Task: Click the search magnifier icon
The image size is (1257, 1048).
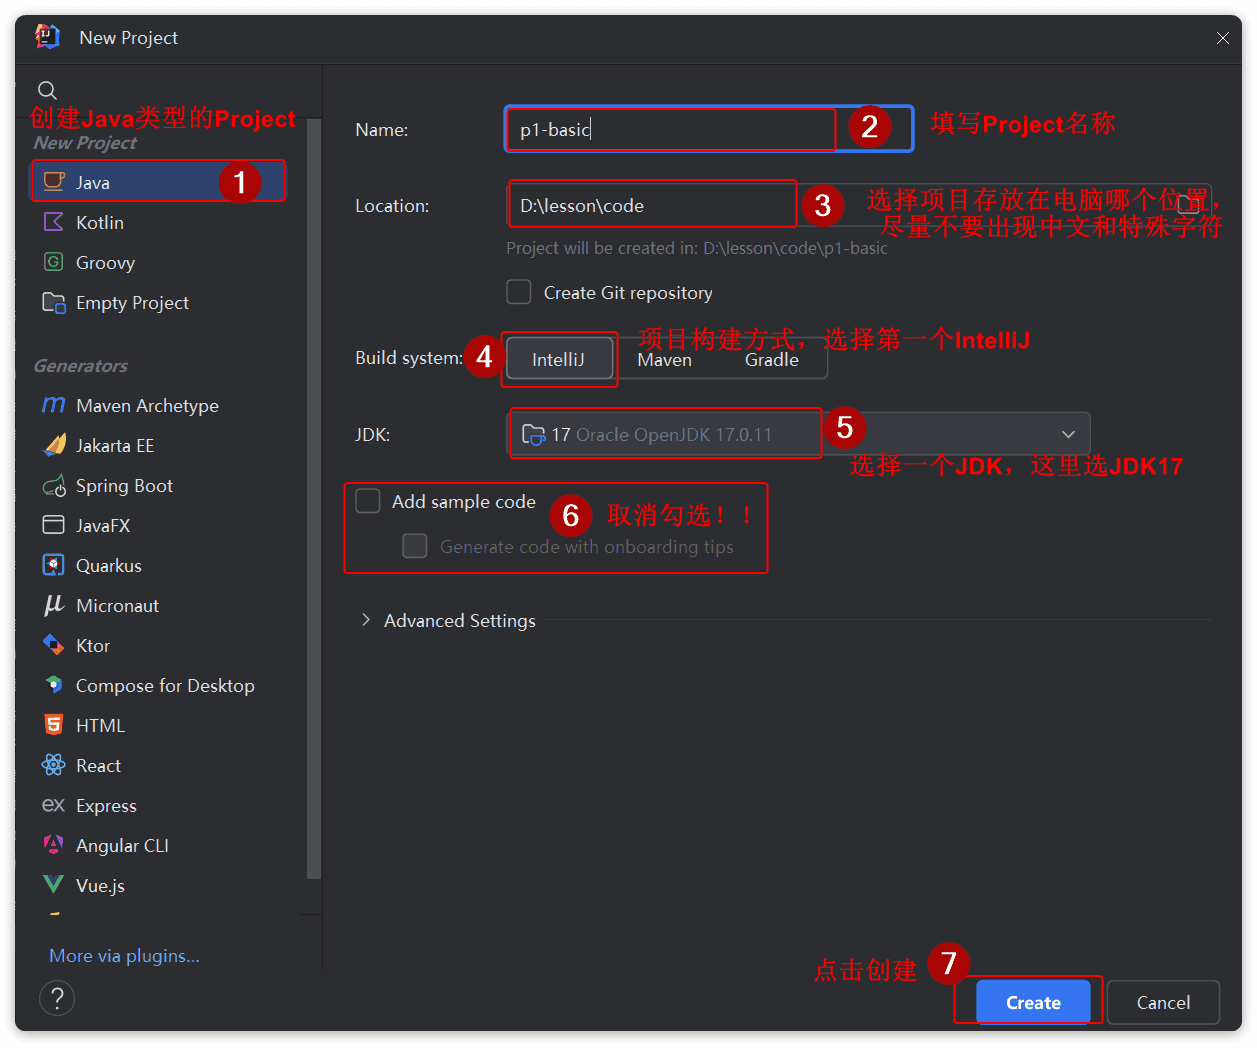Action: coord(47,91)
